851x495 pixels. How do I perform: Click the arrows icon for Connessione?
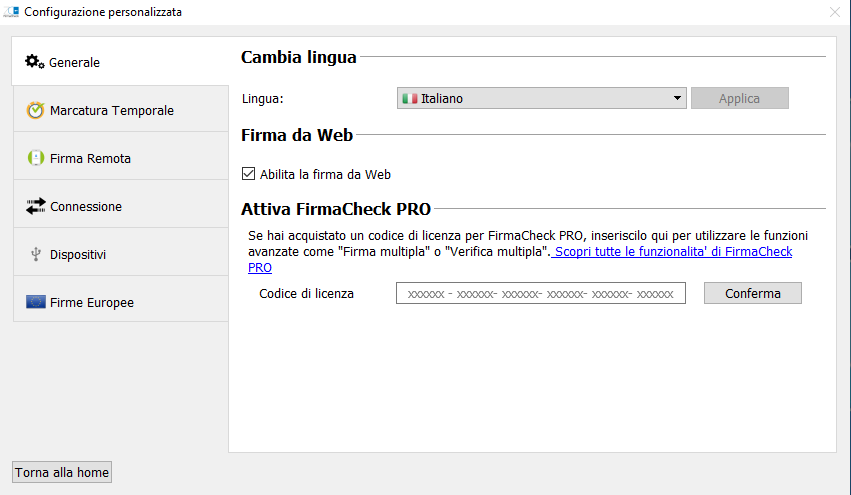point(36,206)
